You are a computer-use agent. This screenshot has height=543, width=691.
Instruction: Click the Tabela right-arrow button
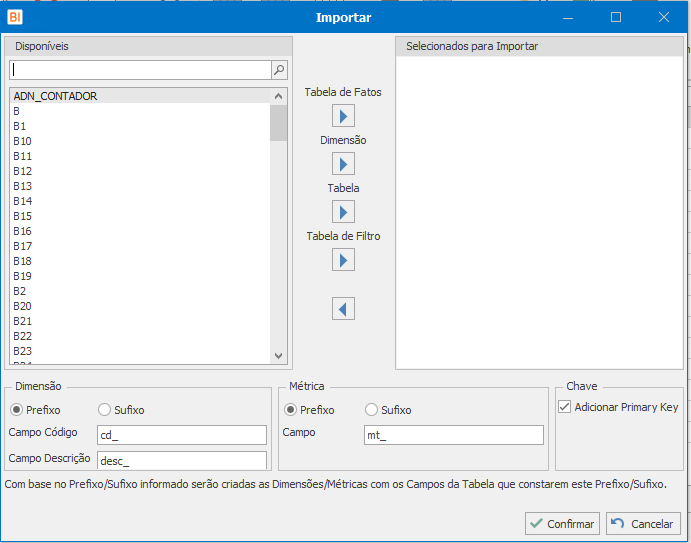coord(343,212)
